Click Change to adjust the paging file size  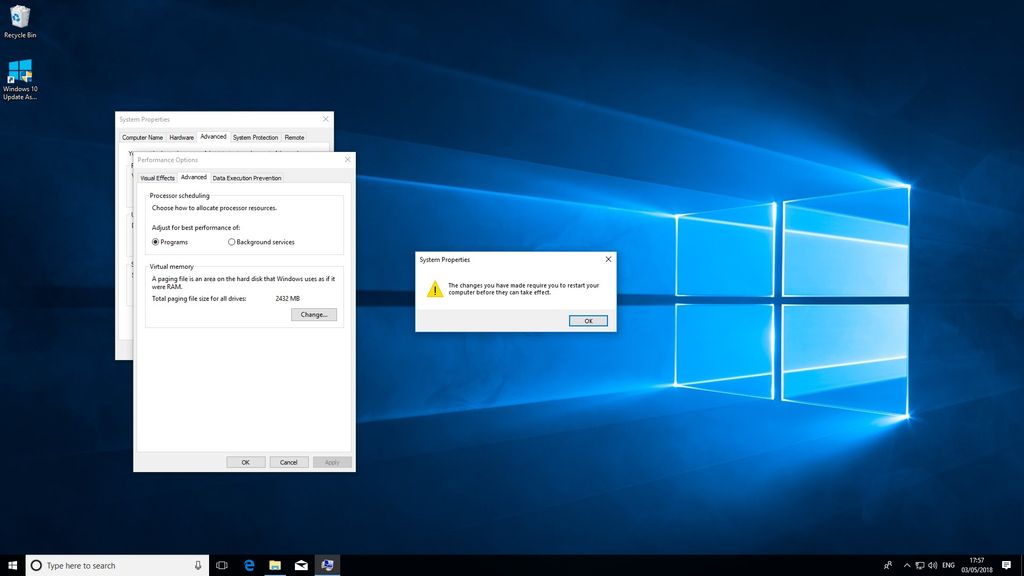tap(313, 314)
